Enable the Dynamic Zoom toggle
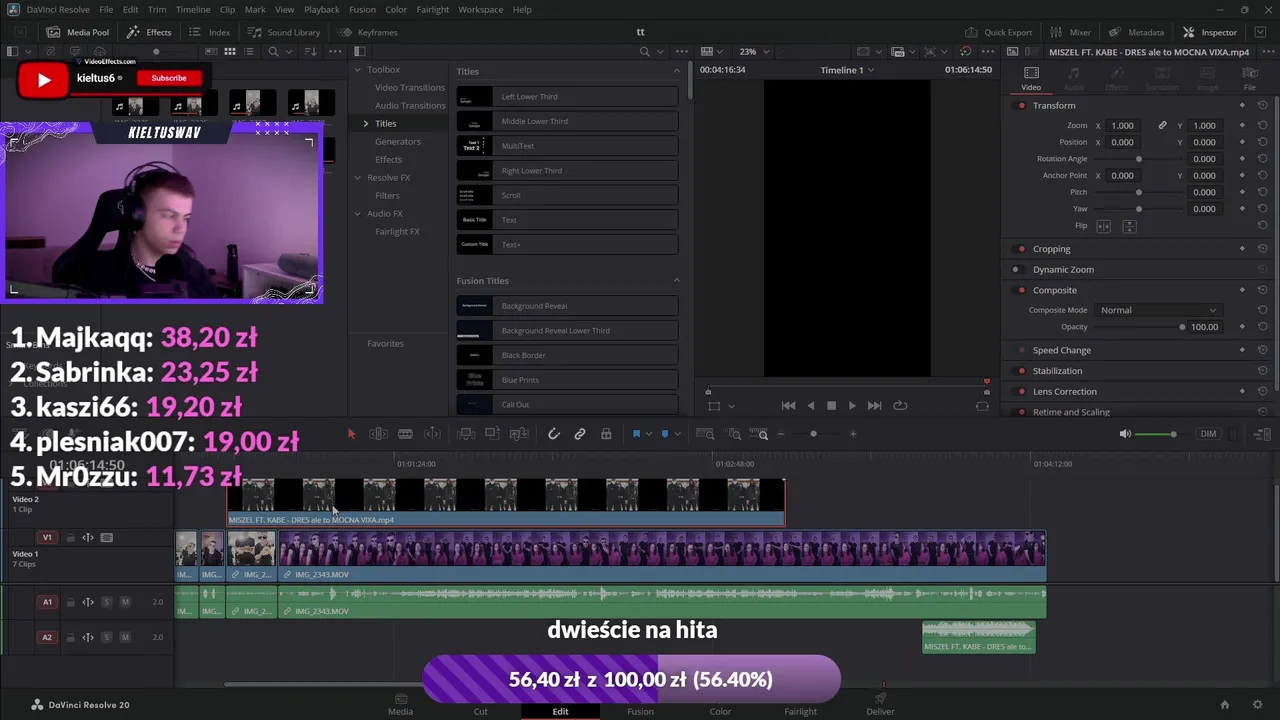 [1016, 270]
